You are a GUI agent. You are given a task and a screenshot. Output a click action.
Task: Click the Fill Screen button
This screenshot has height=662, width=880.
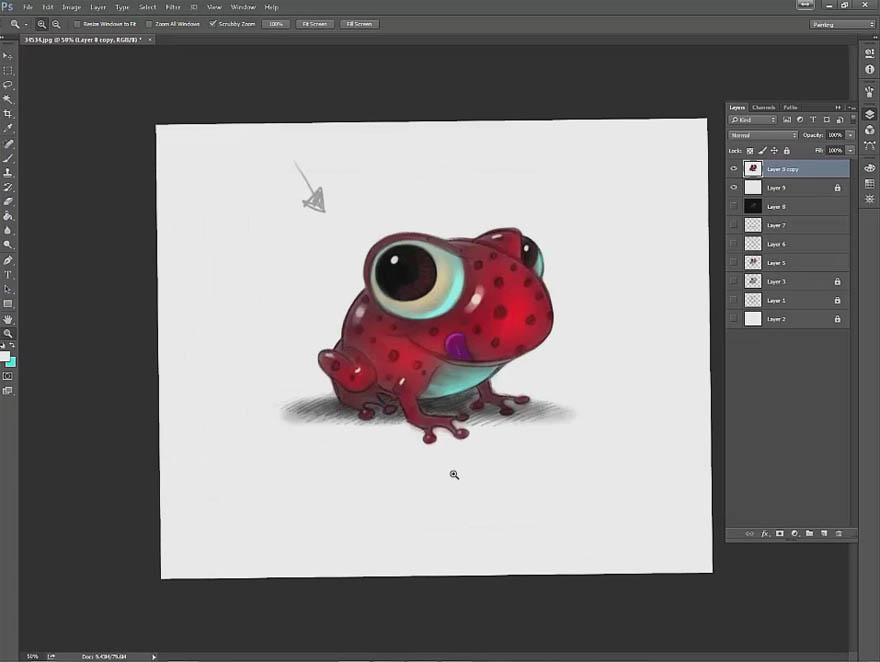359,24
